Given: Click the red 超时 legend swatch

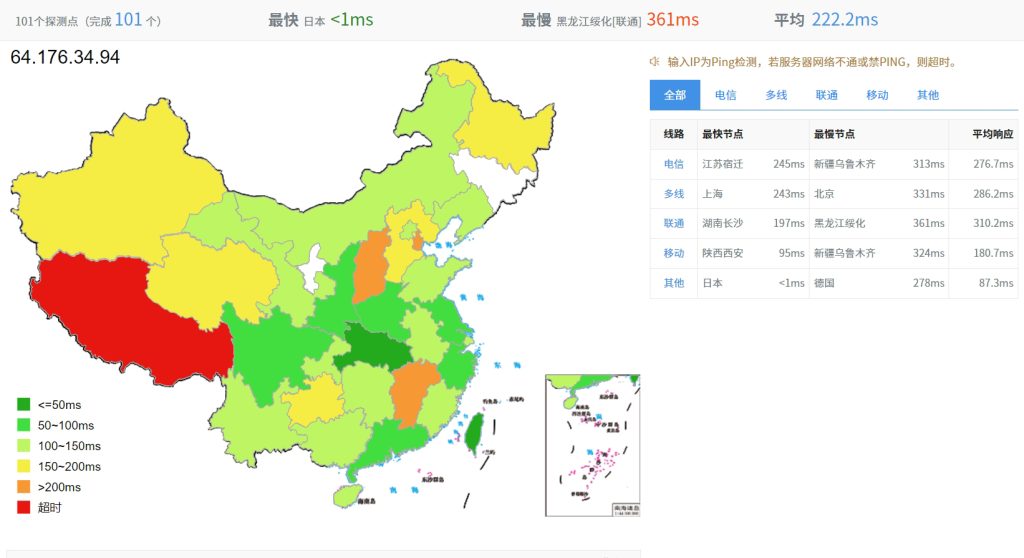Looking at the screenshot, I should [23, 508].
